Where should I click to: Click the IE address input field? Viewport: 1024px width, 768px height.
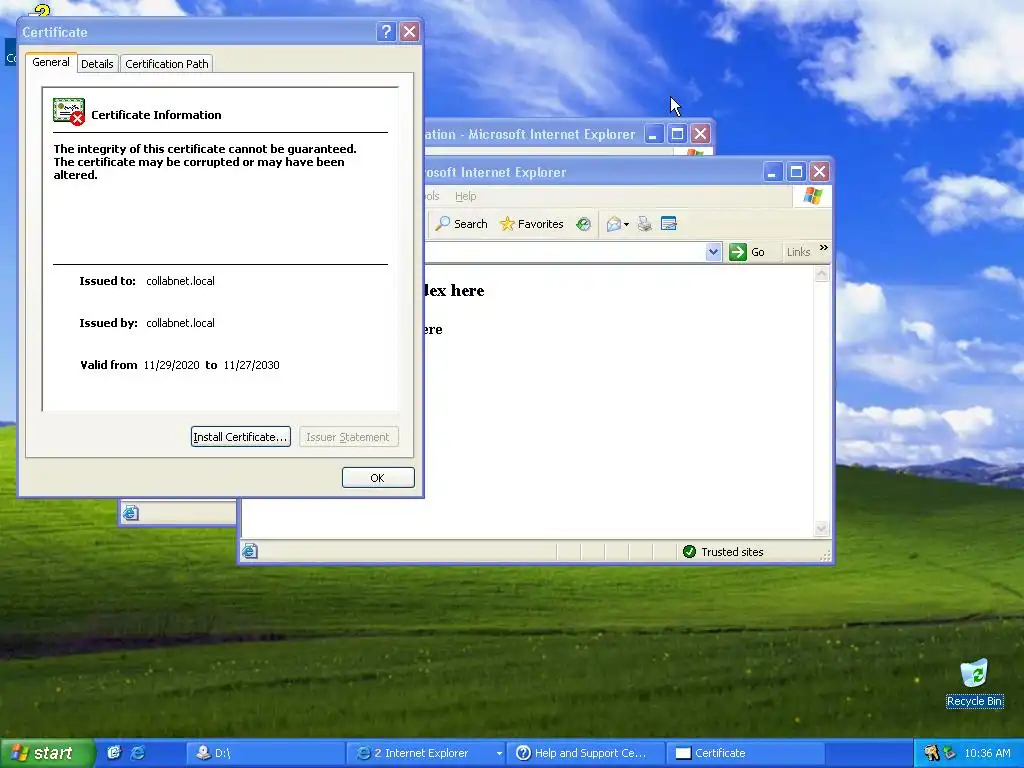pyautogui.click(x=565, y=252)
